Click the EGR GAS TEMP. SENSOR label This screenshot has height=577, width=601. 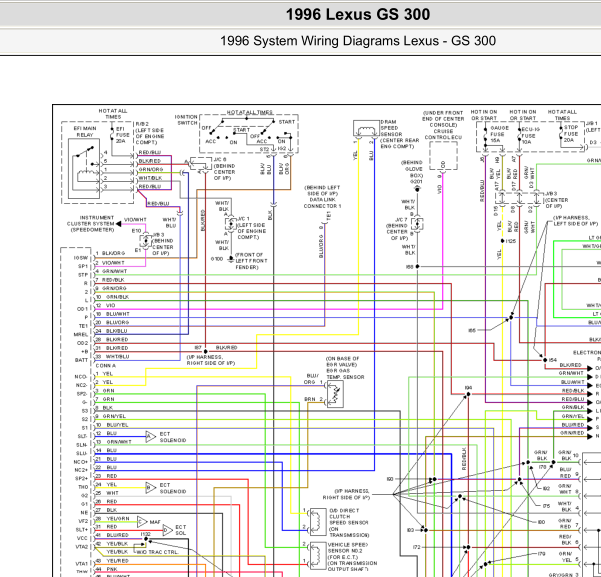345,374
